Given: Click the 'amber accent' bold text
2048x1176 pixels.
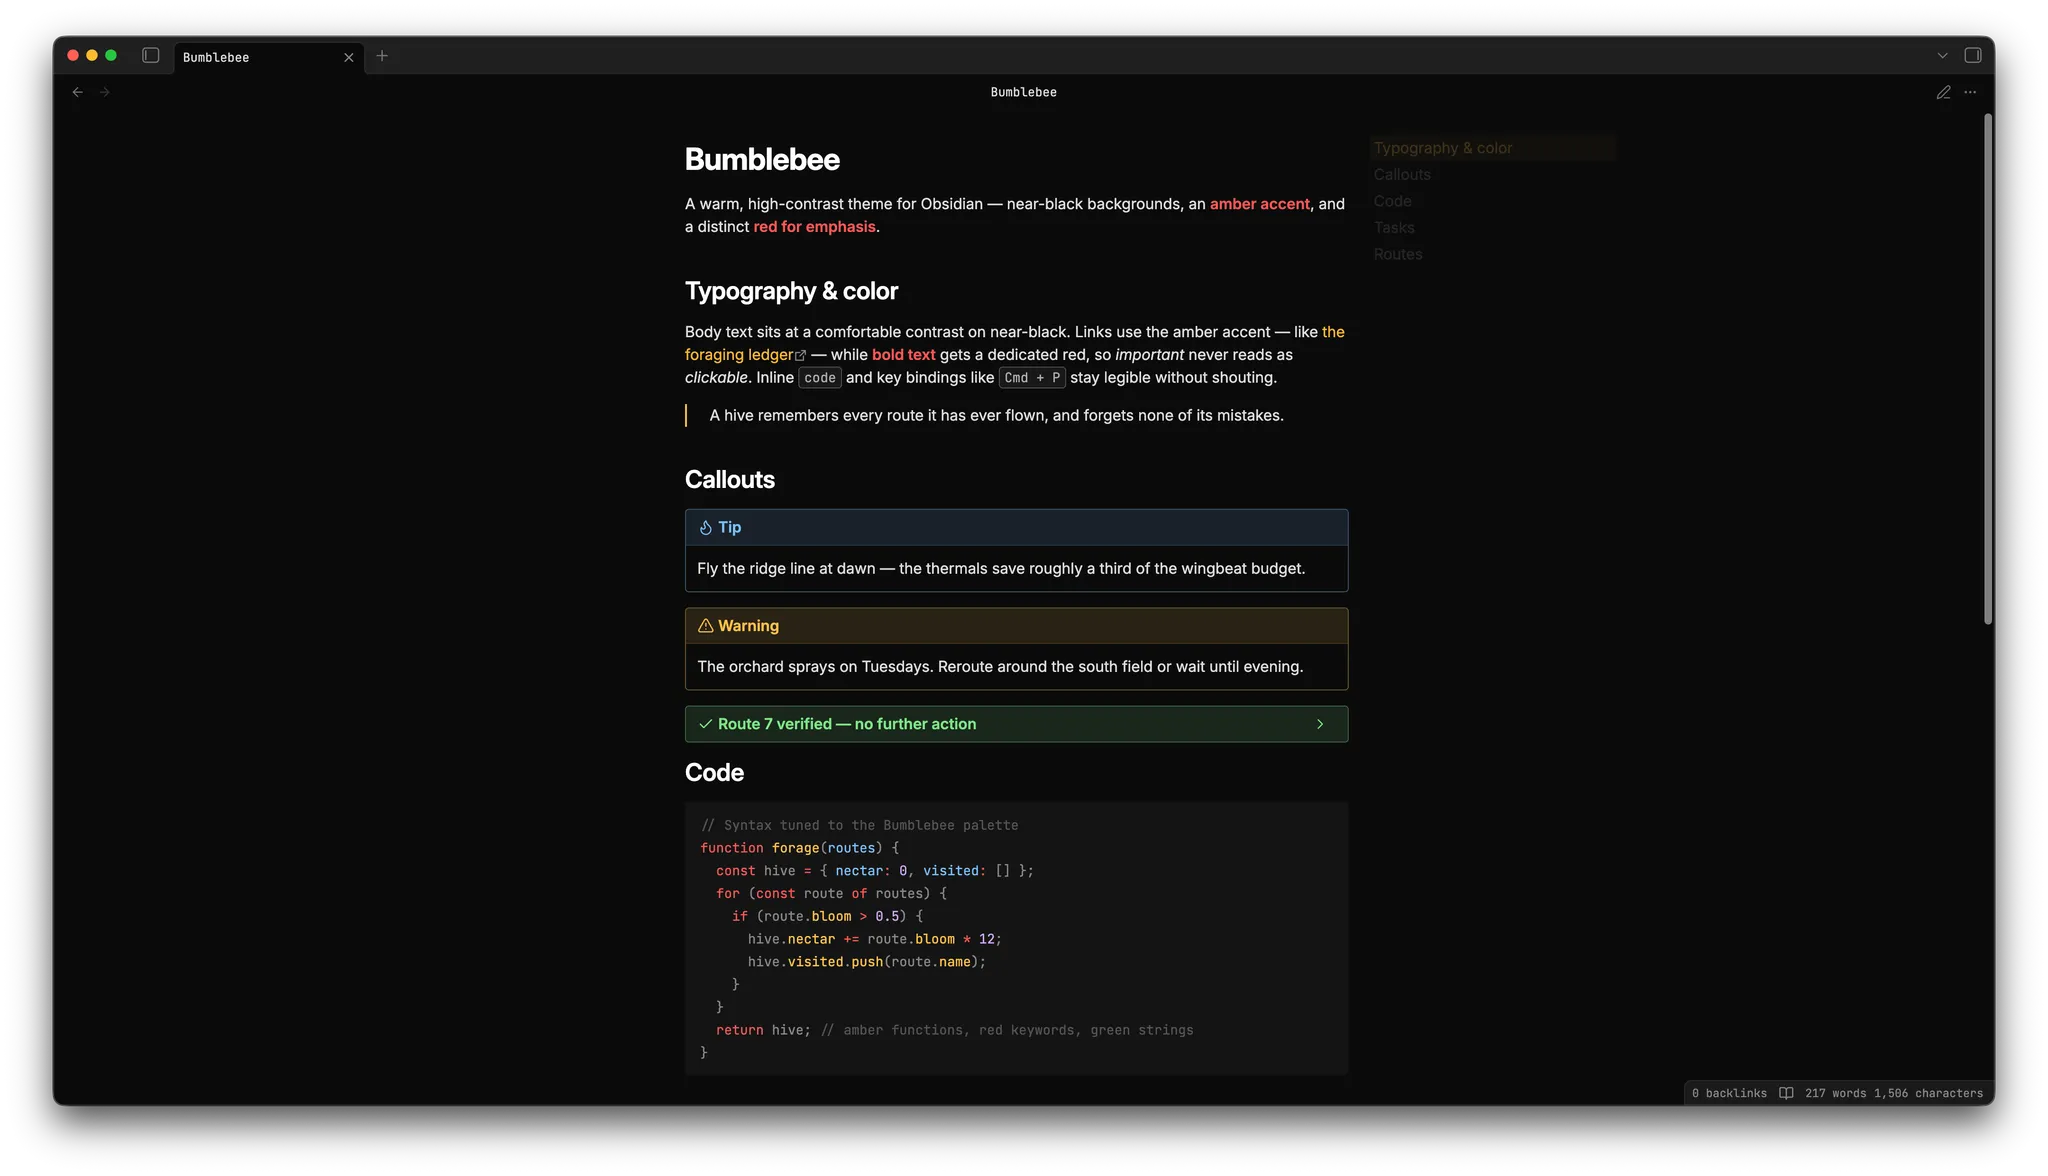Looking at the screenshot, I should (x=1259, y=204).
